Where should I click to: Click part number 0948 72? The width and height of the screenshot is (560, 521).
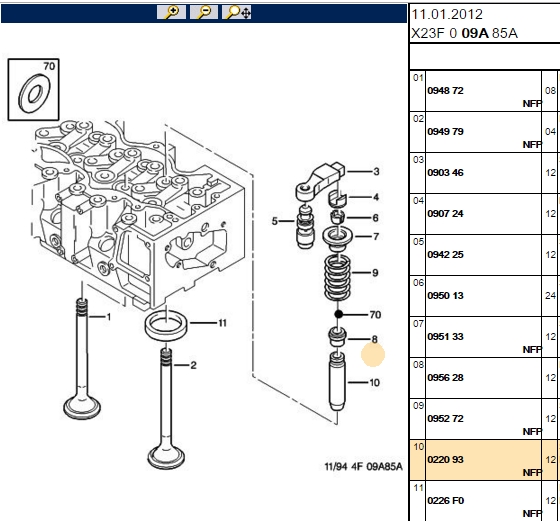point(445,91)
